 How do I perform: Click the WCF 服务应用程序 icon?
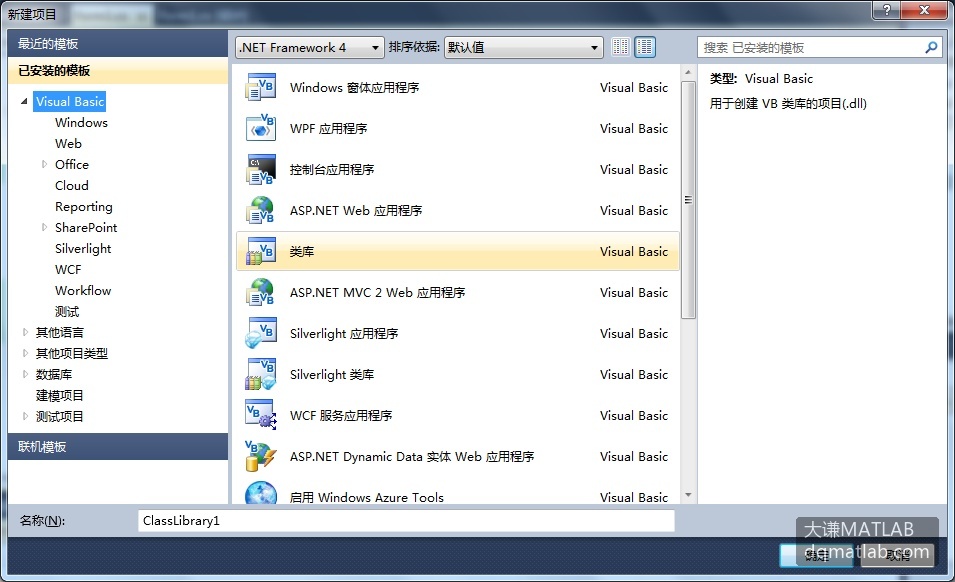click(261, 415)
